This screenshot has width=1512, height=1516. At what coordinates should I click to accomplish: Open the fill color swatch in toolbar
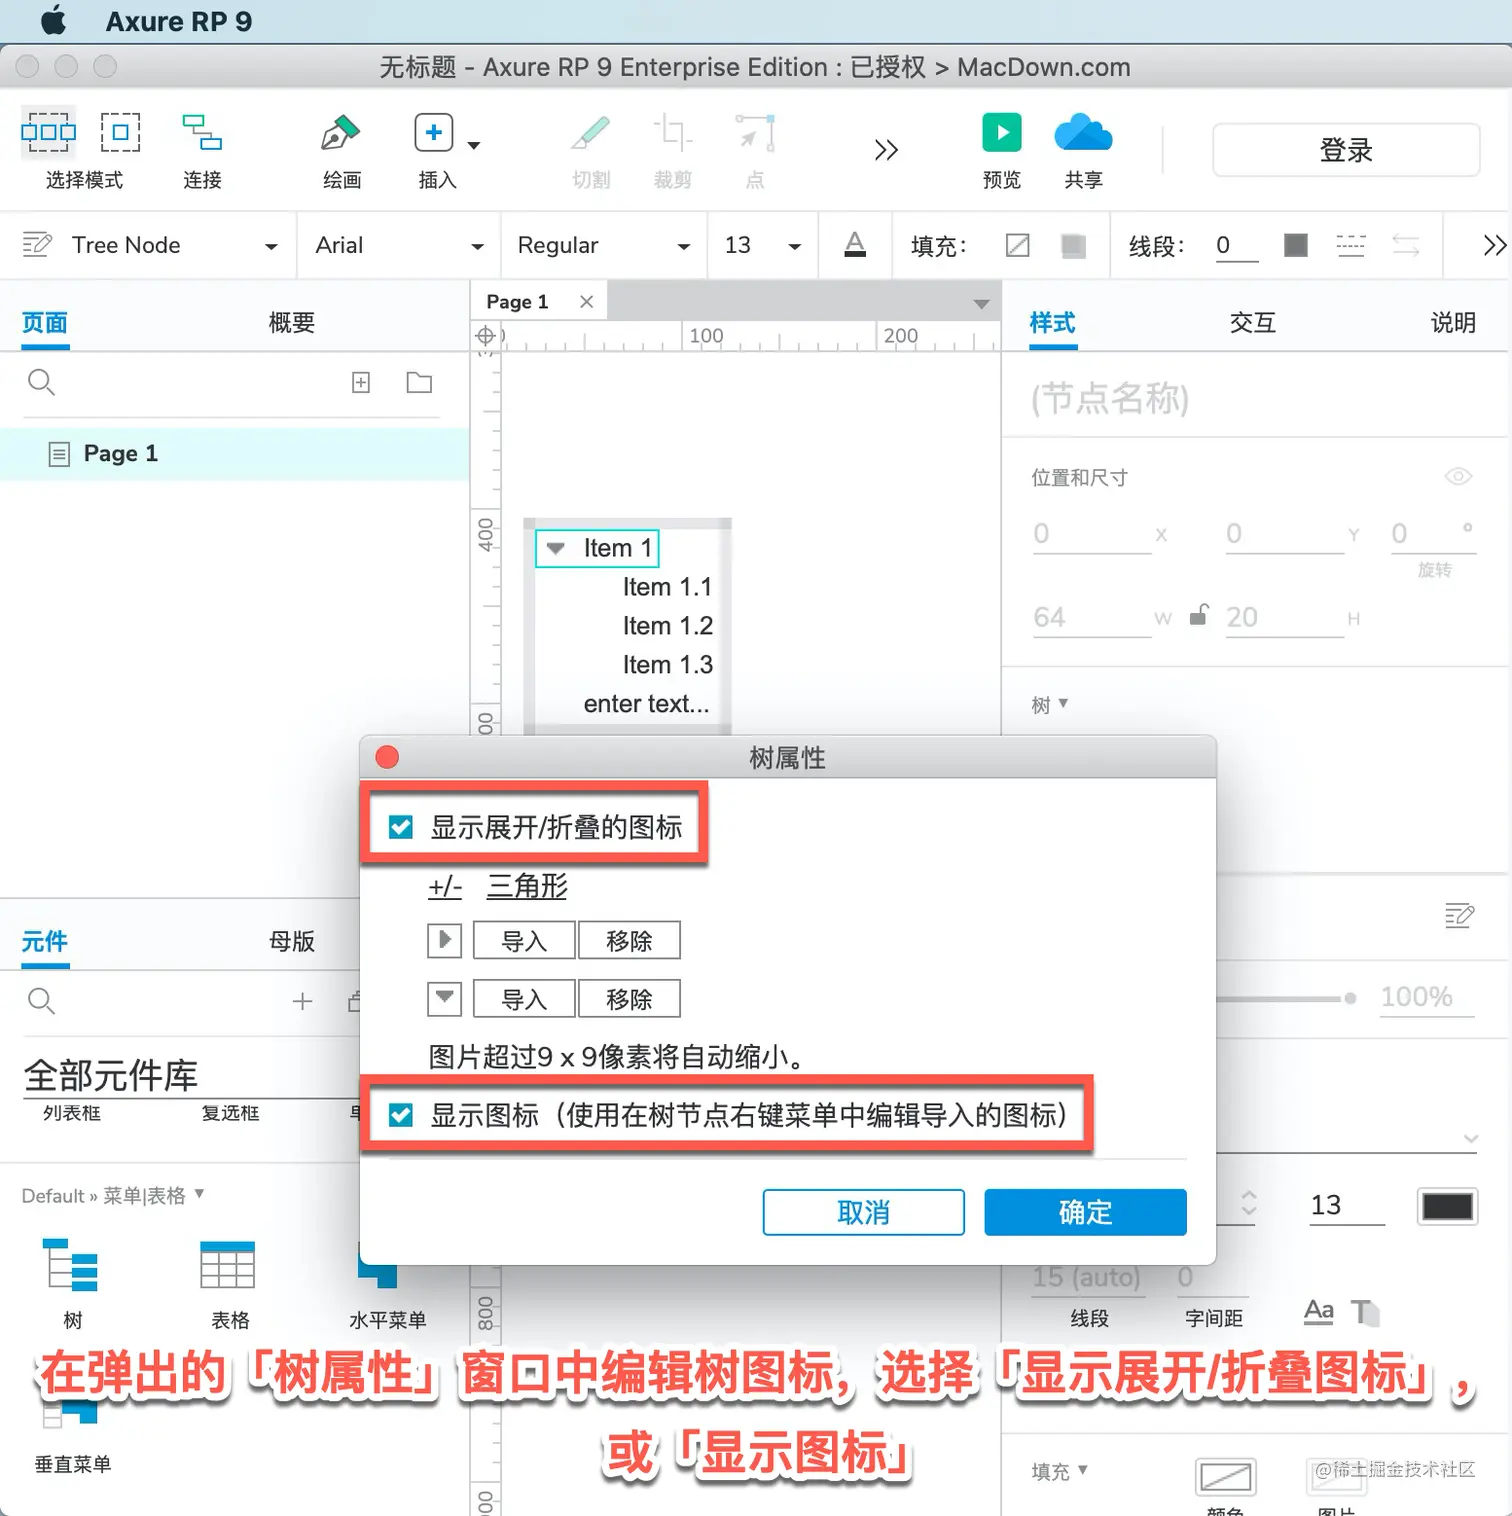(1073, 245)
